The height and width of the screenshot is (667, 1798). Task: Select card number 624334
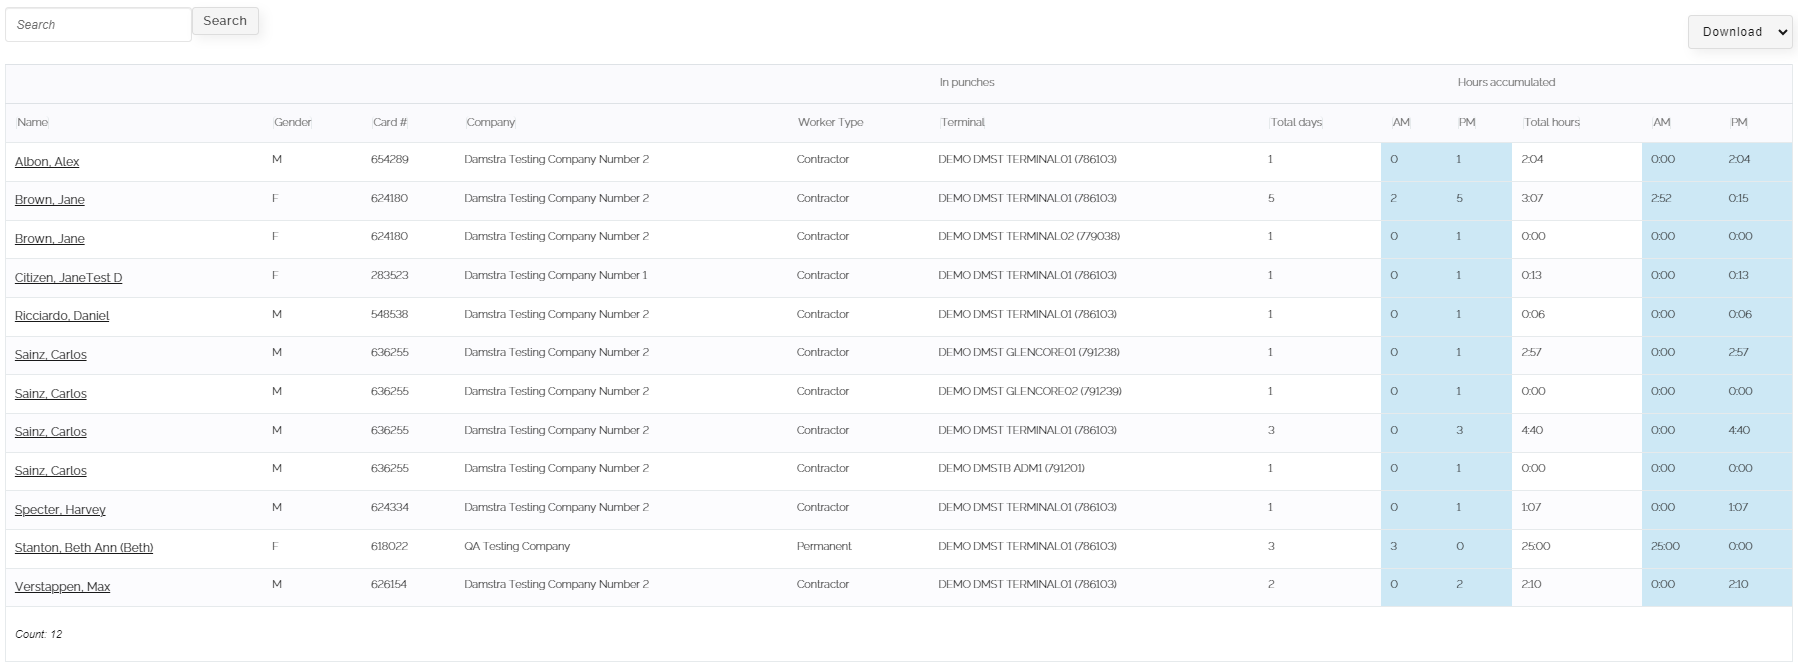click(390, 507)
